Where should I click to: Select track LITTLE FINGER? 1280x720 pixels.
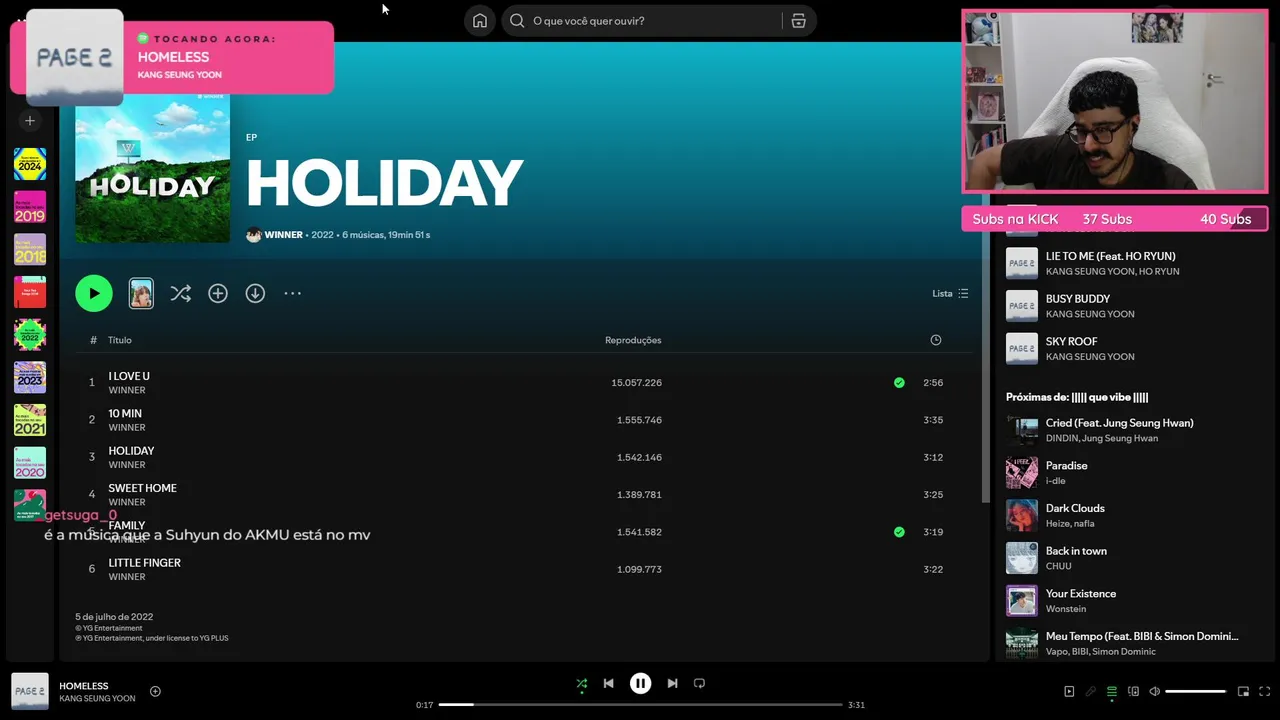pos(144,563)
